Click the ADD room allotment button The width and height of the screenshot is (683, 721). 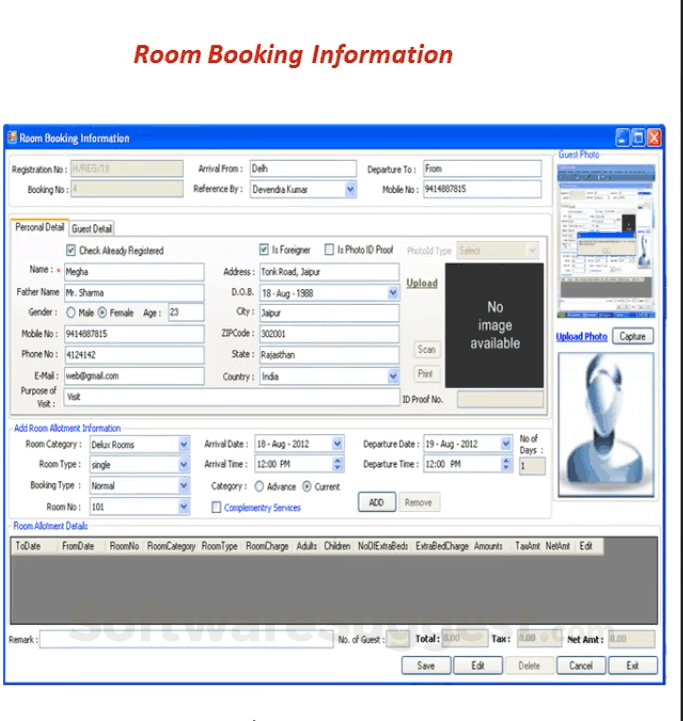tap(376, 502)
